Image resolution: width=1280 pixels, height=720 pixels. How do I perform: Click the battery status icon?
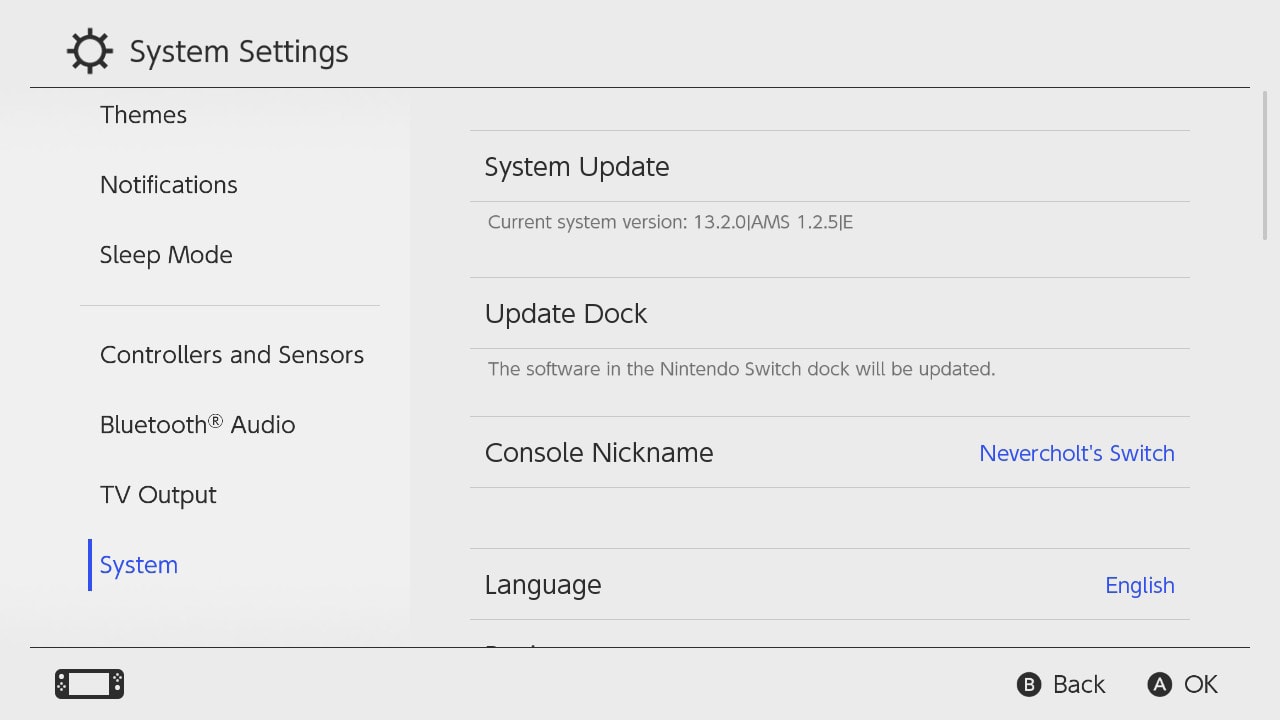88,684
